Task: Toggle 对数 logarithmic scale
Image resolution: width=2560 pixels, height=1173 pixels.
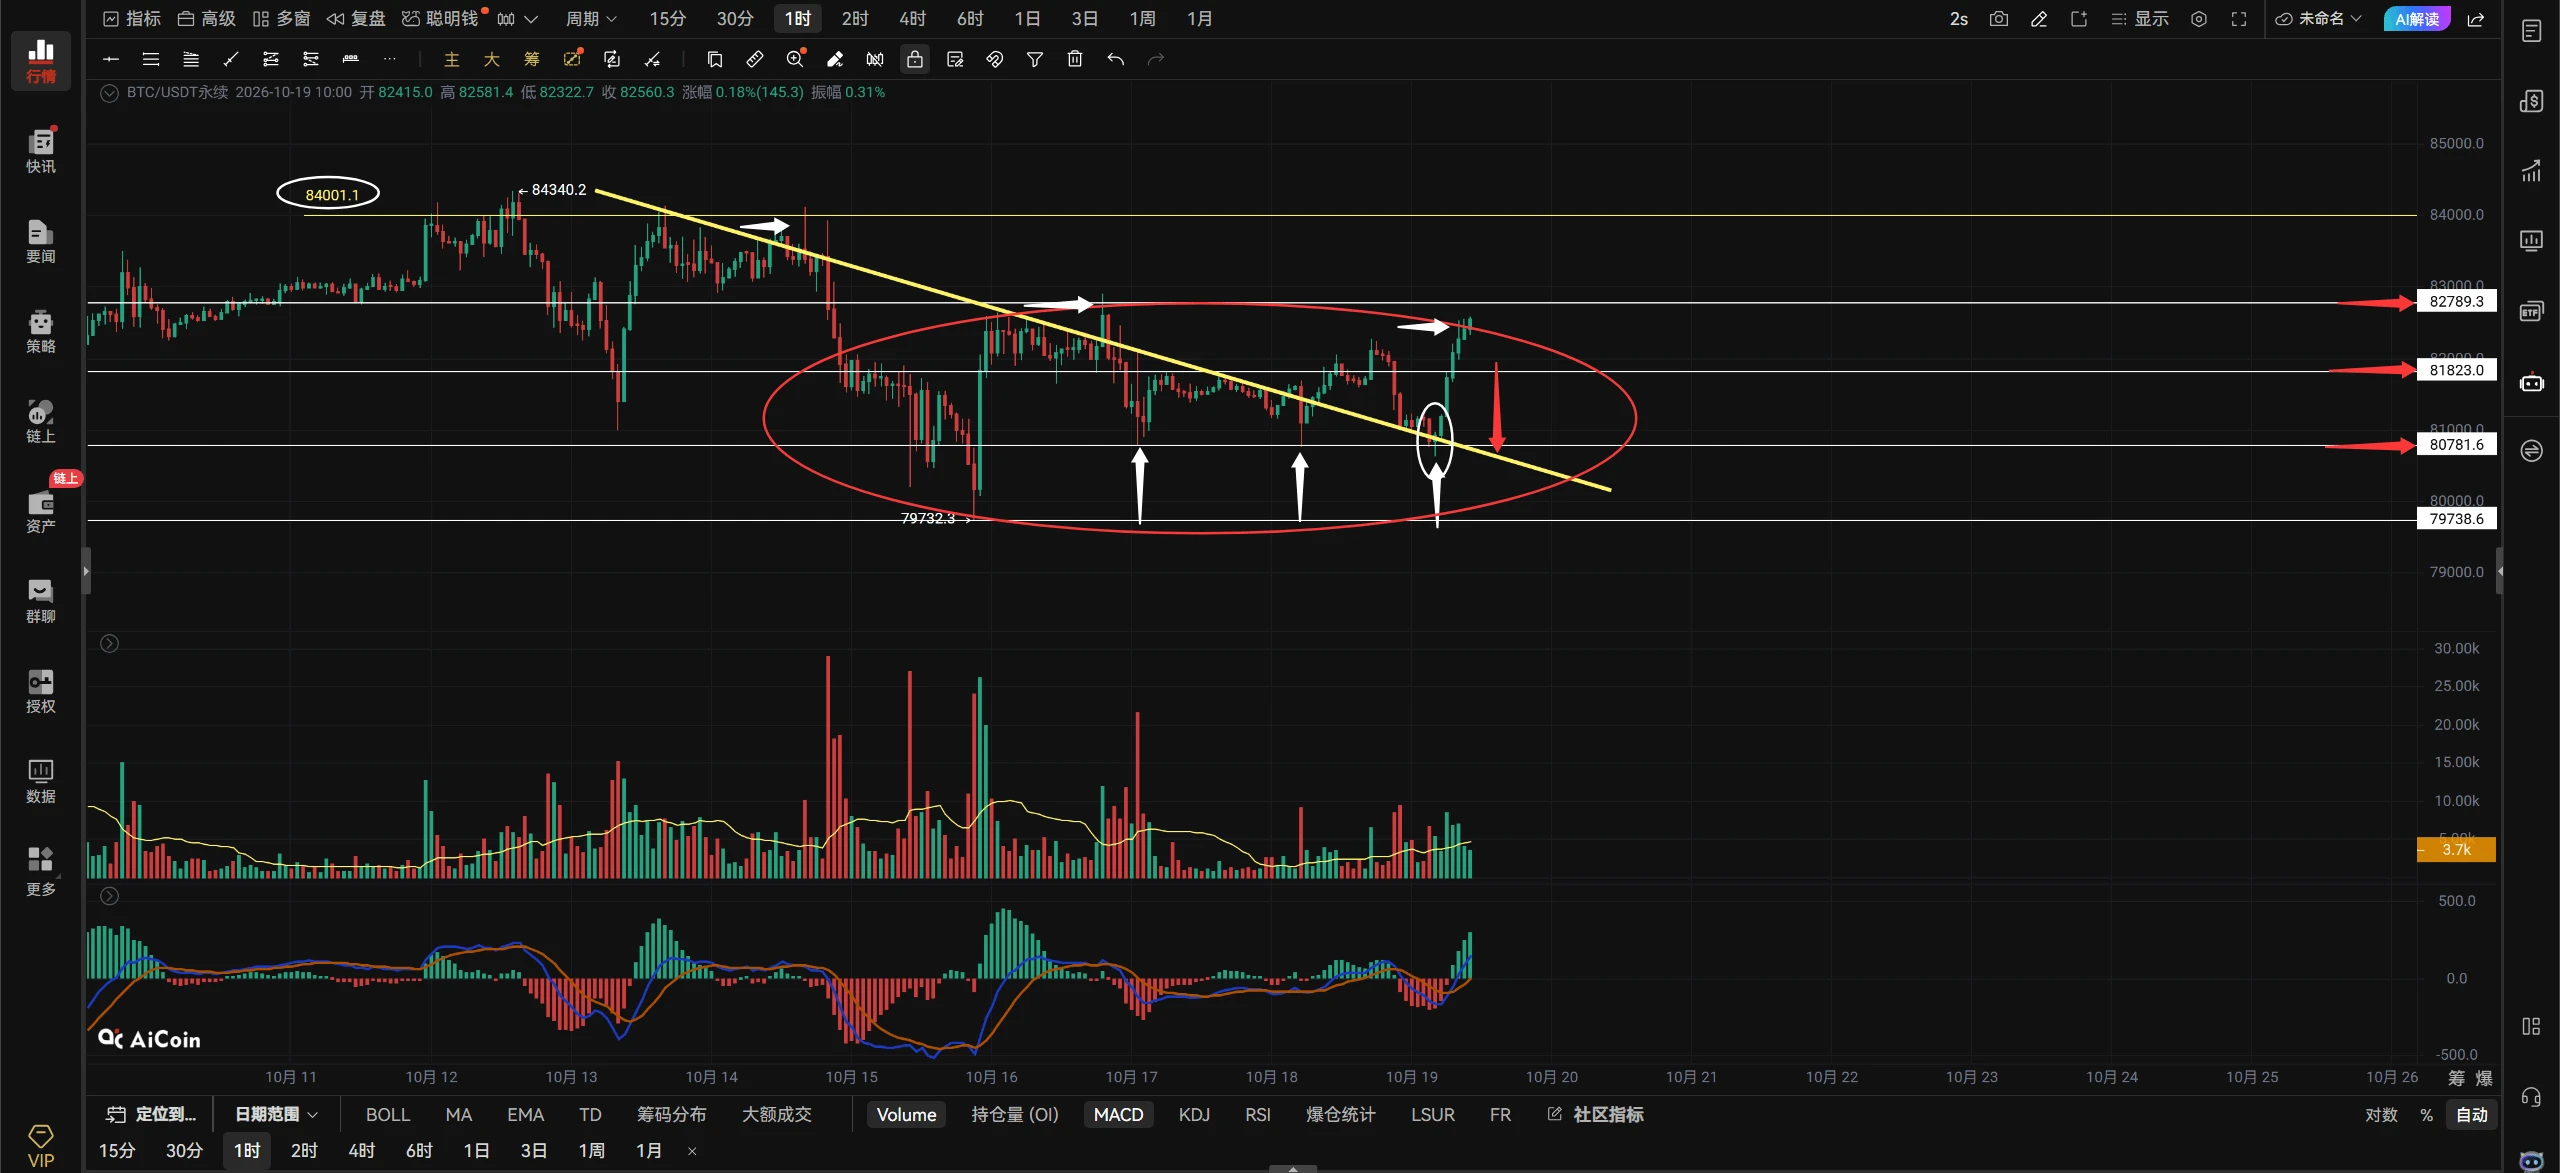Action: [2381, 1114]
